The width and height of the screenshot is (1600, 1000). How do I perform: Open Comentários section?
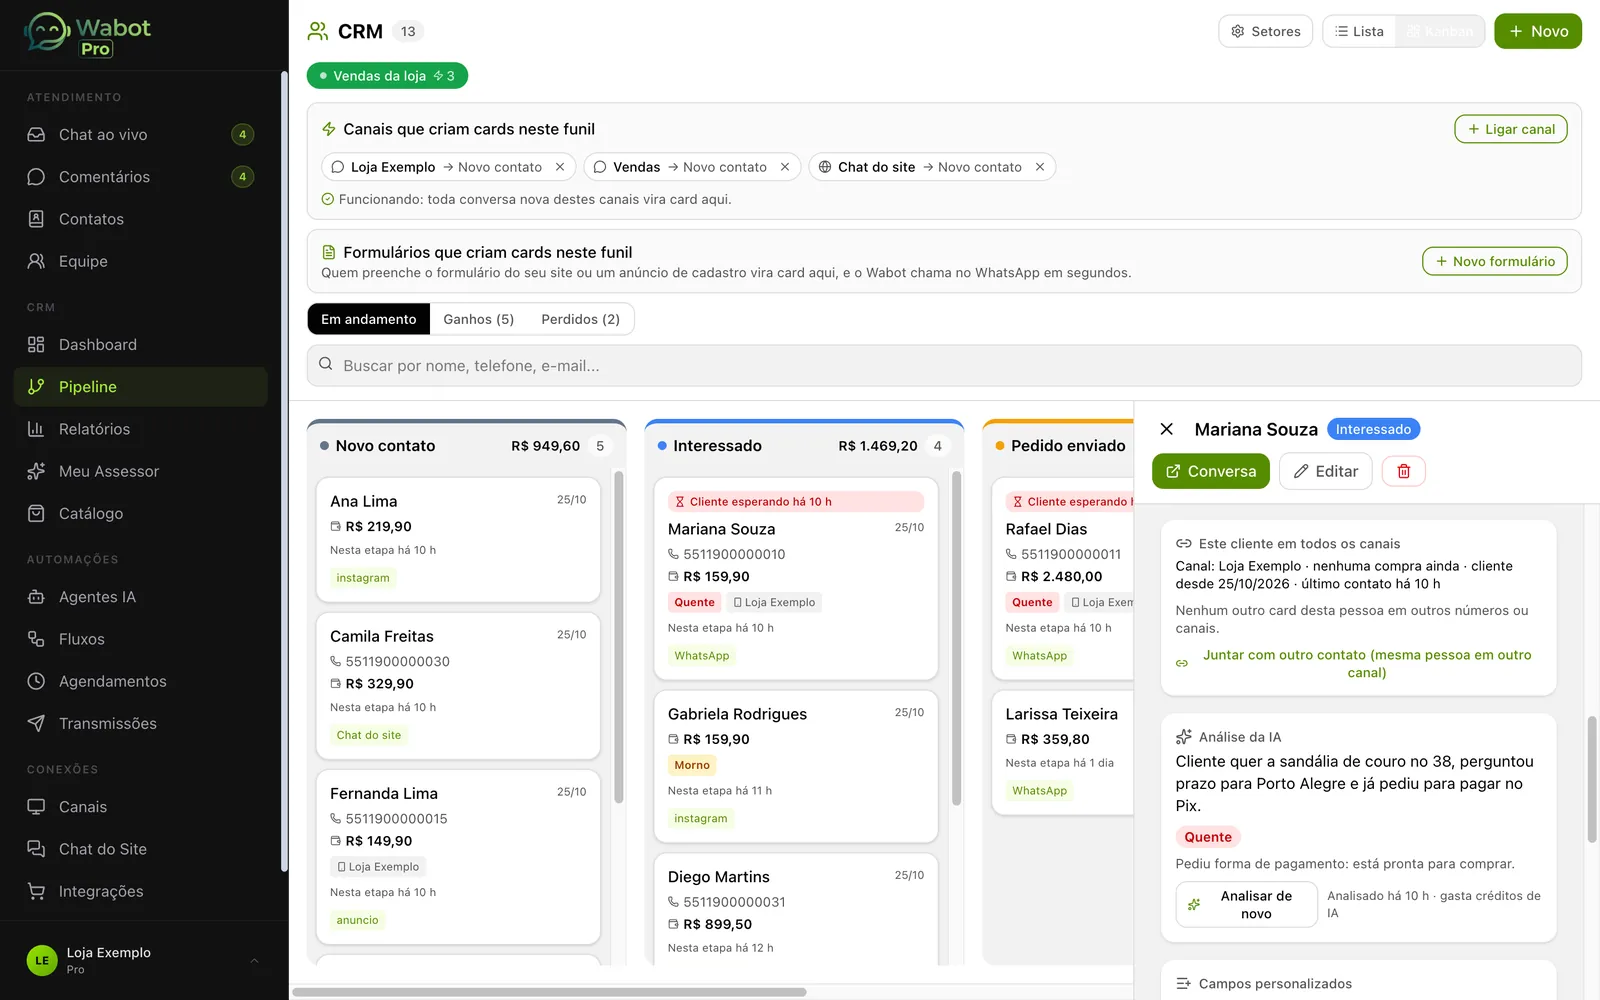(140, 177)
